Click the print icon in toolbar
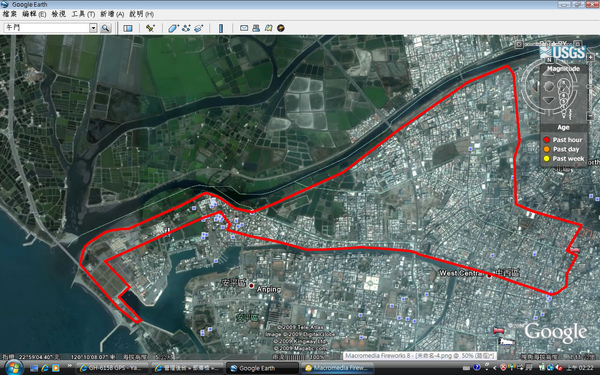 (256, 28)
